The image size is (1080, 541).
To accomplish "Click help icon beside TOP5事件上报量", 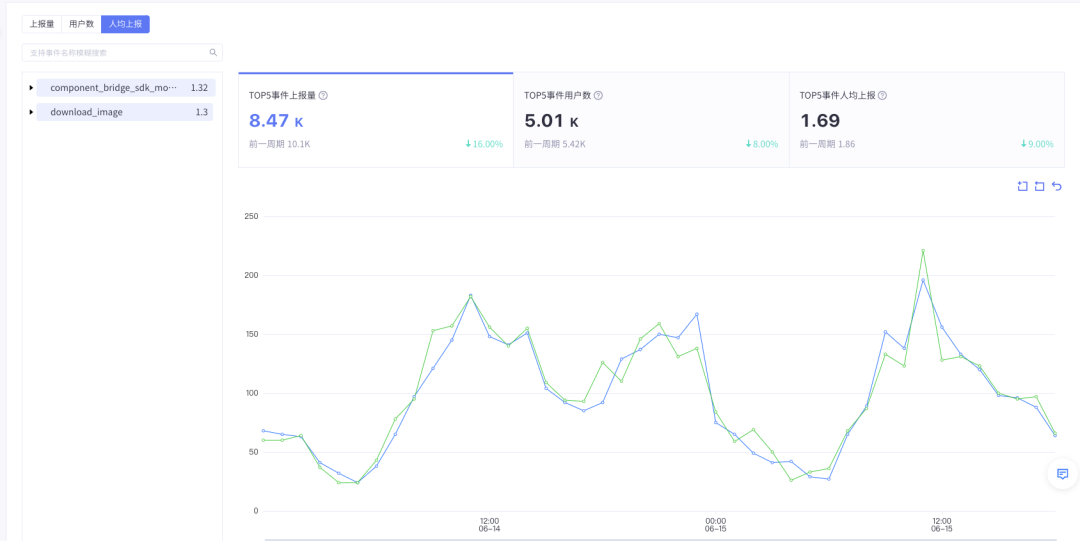I will tap(324, 96).
